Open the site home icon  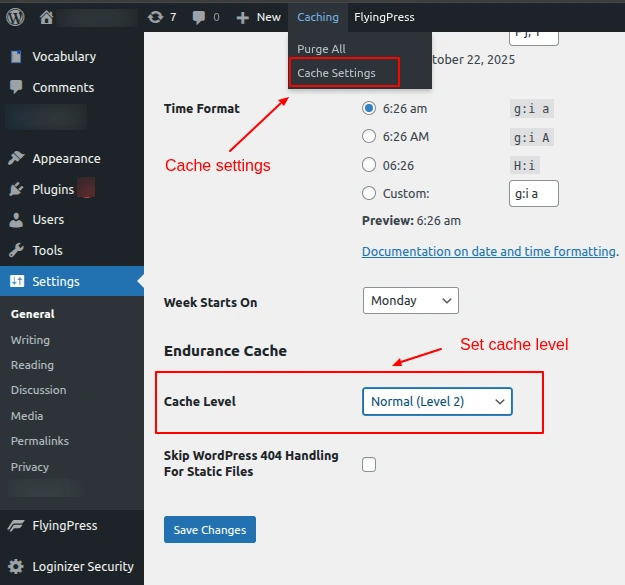point(46,17)
